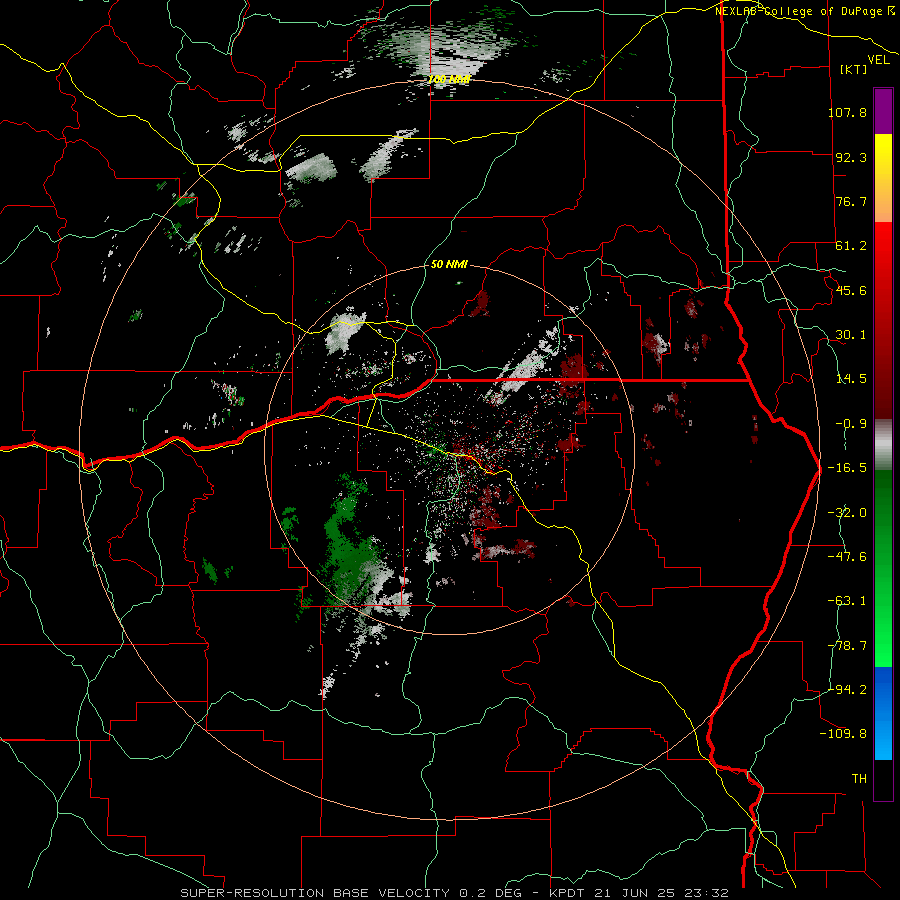Click the [KT] units label
This screenshot has height=900, width=900.
tap(853, 69)
